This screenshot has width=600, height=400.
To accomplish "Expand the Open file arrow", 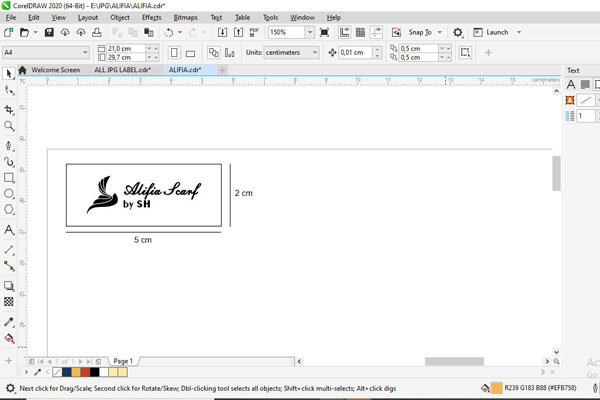I will 35,32.
